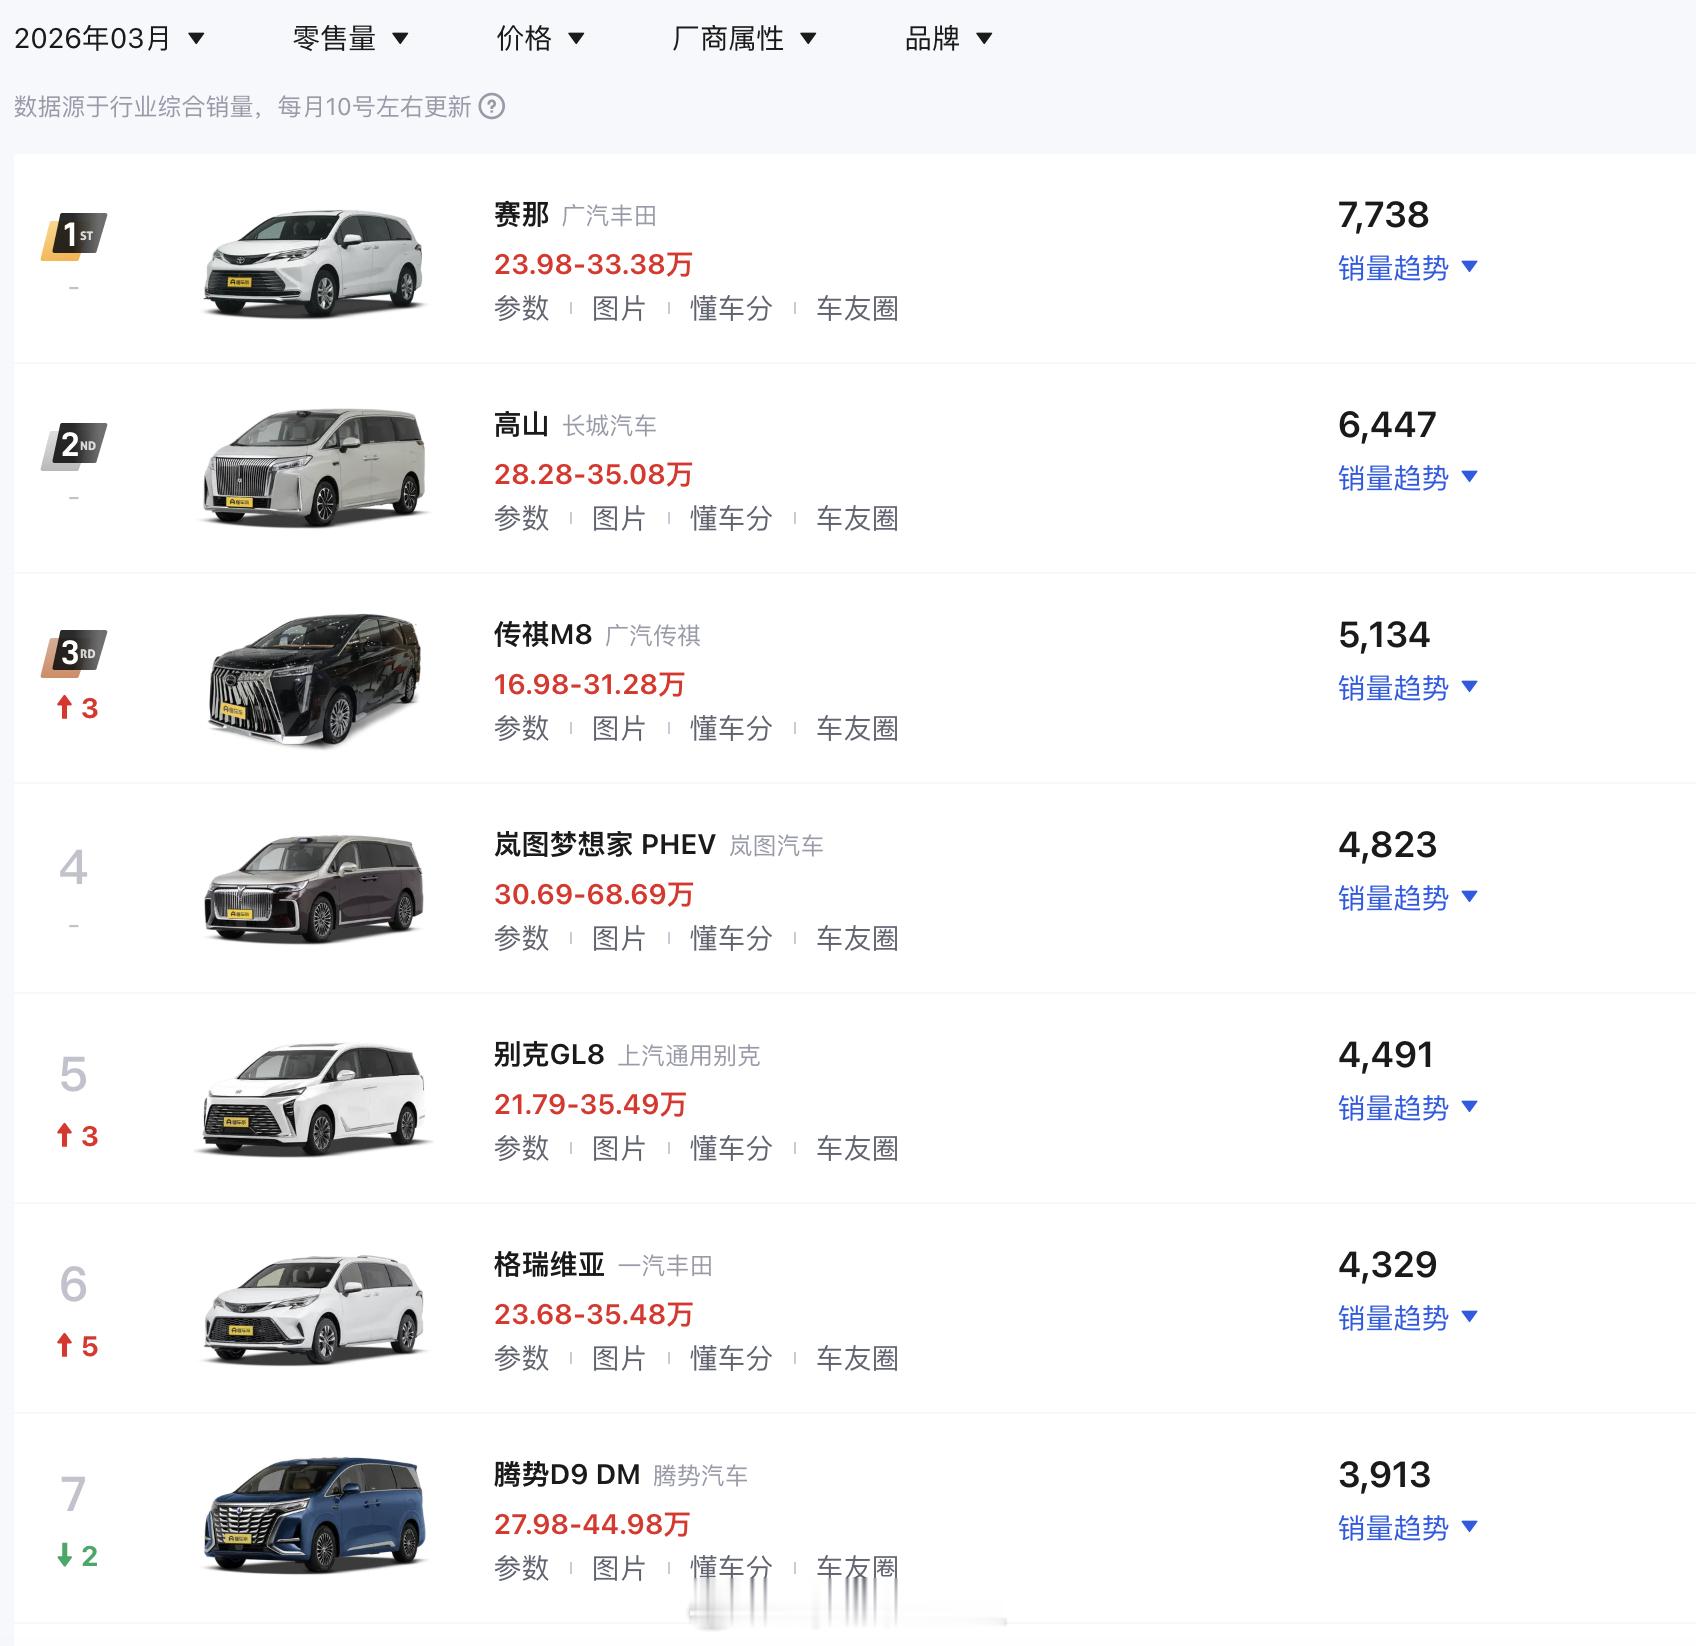
Task: Click the 2nd place rank badge
Action: click(x=74, y=446)
